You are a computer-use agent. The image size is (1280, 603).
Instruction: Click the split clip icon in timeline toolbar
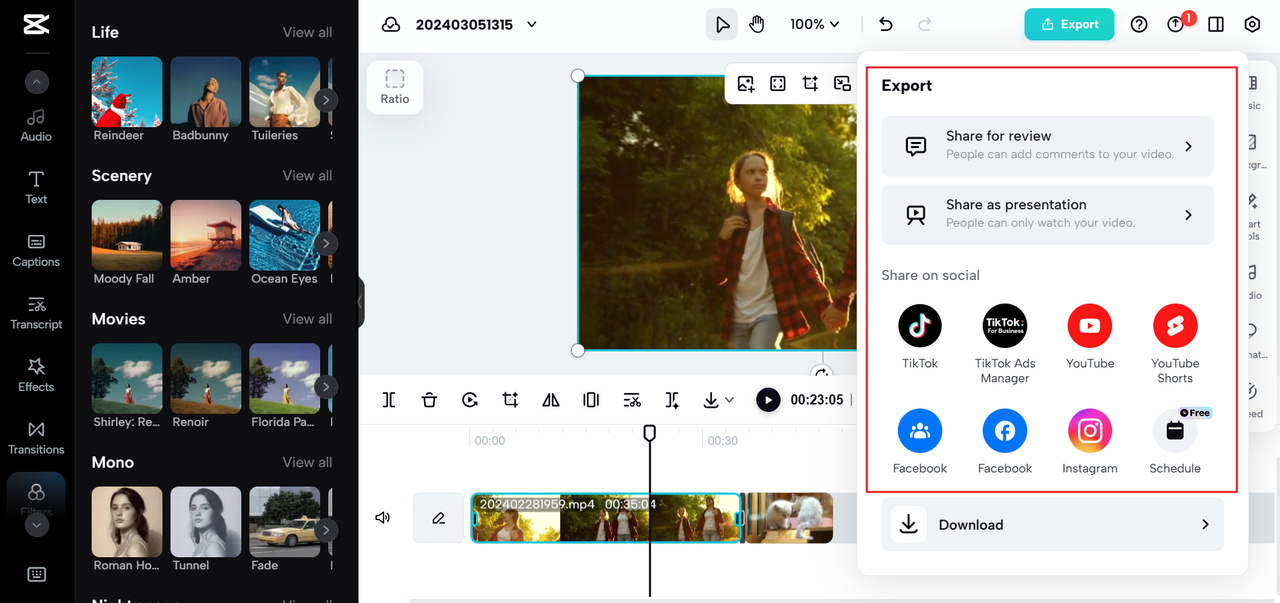pyautogui.click(x=389, y=400)
